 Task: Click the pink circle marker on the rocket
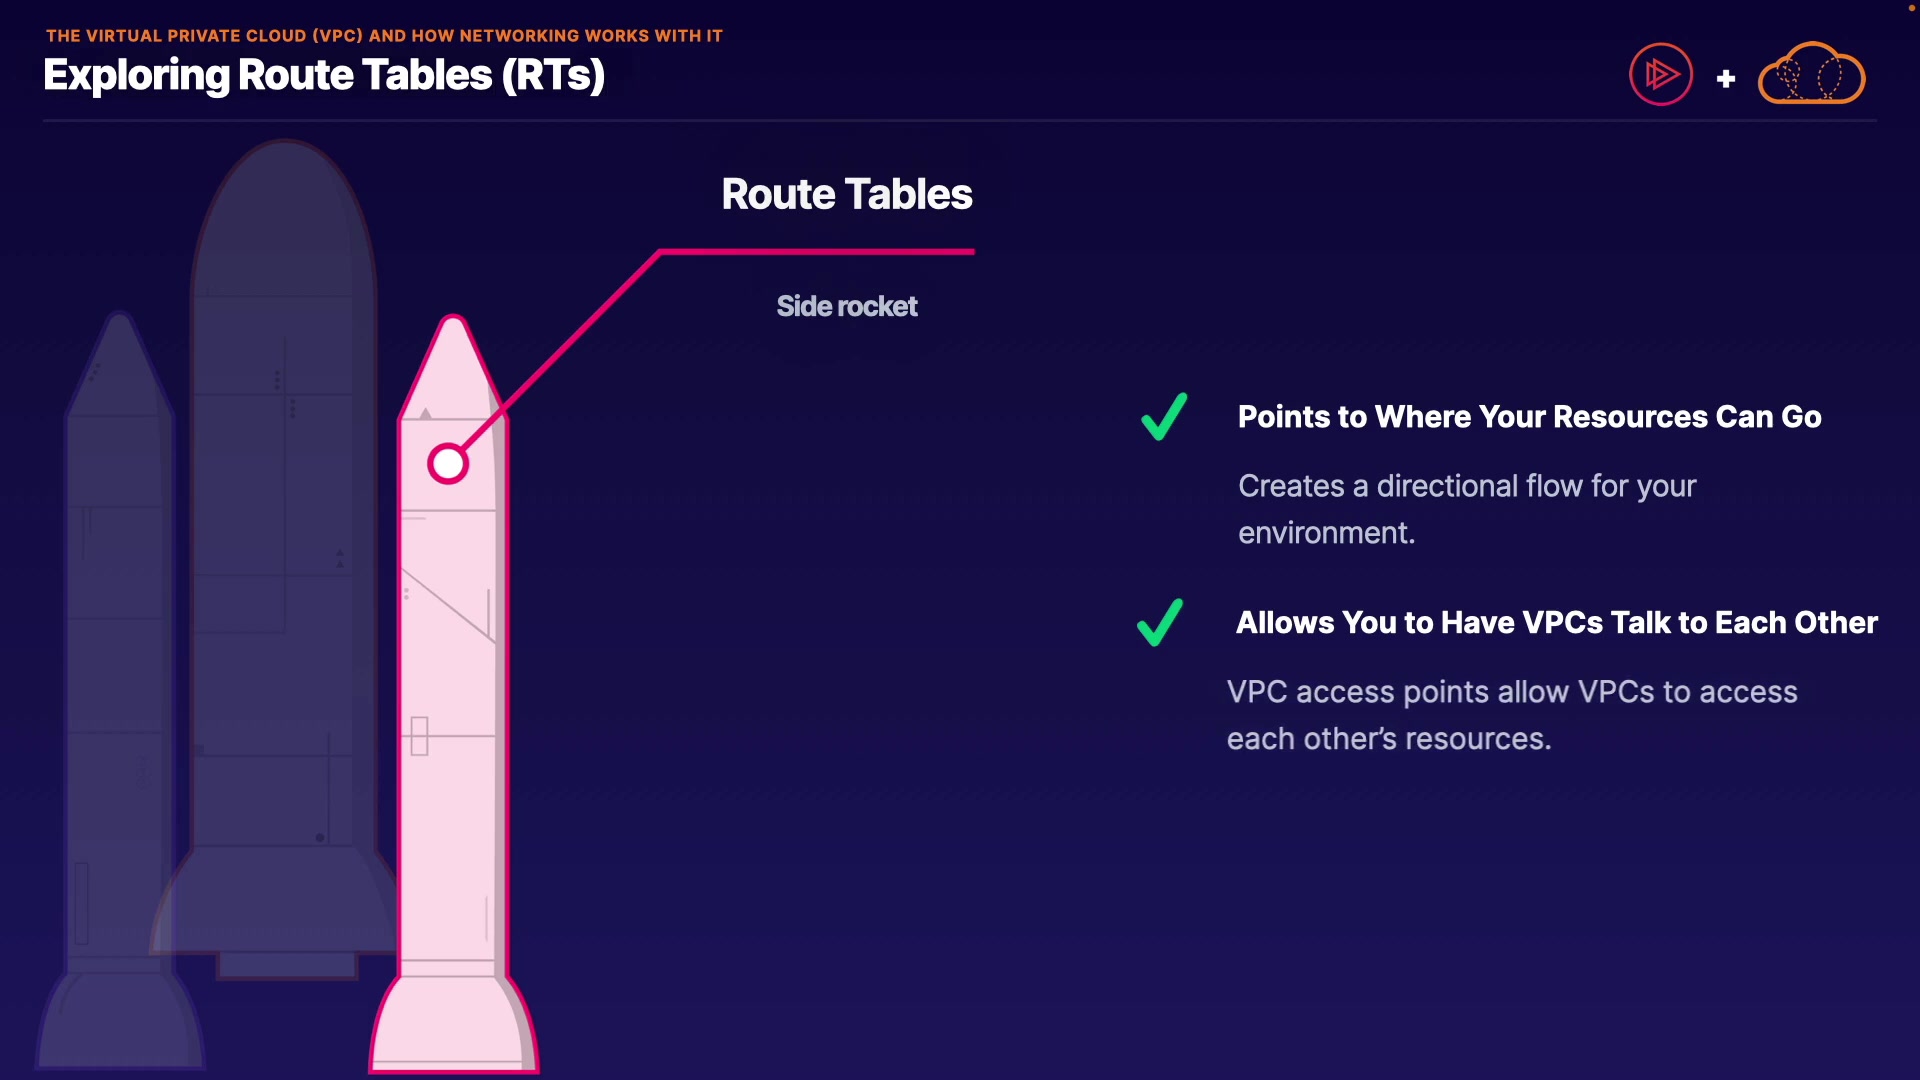point(448,464)
